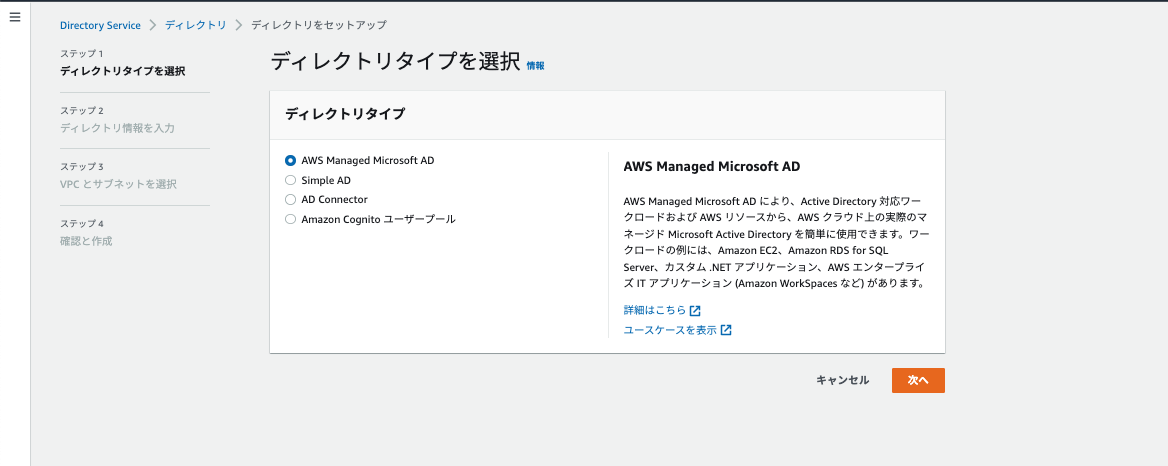
Task: Click the ステップ 2 label
Action: 81,110
